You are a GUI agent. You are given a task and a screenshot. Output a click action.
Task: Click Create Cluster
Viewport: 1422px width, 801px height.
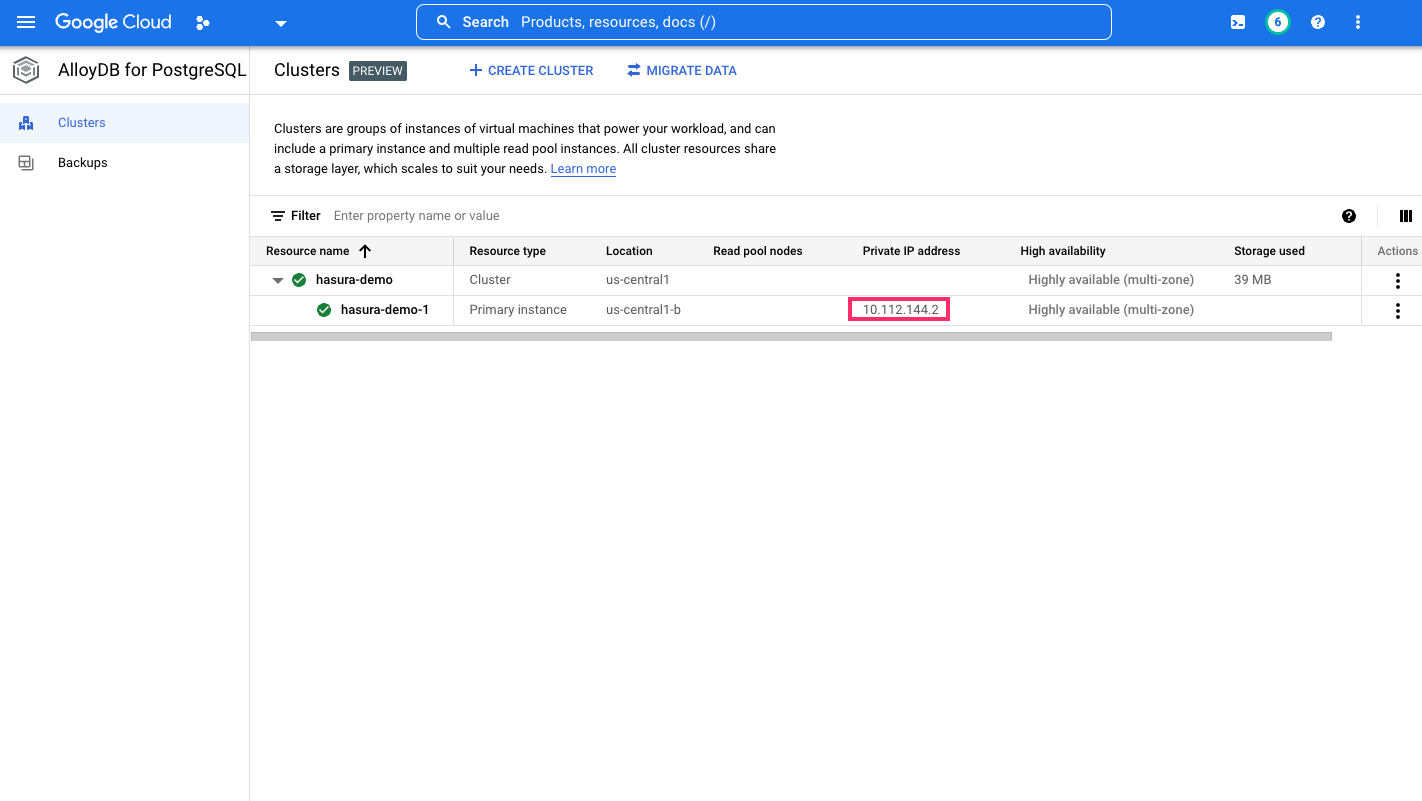point(531,70)
